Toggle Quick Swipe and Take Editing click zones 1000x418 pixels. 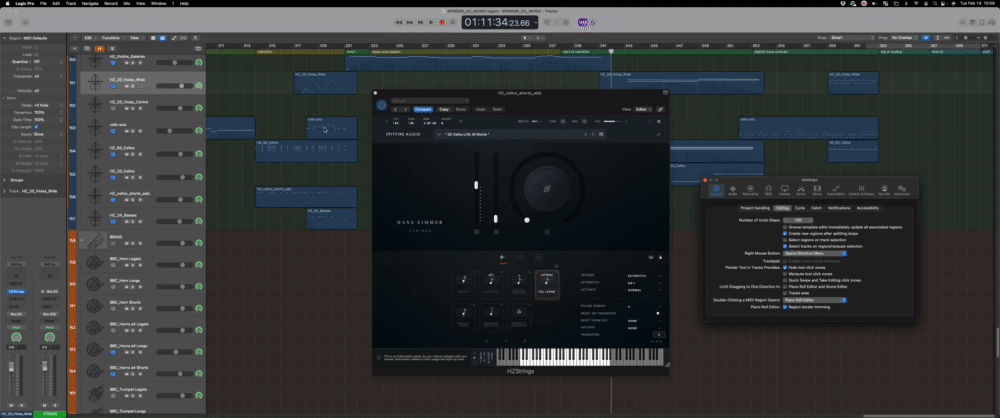point(785,280)
